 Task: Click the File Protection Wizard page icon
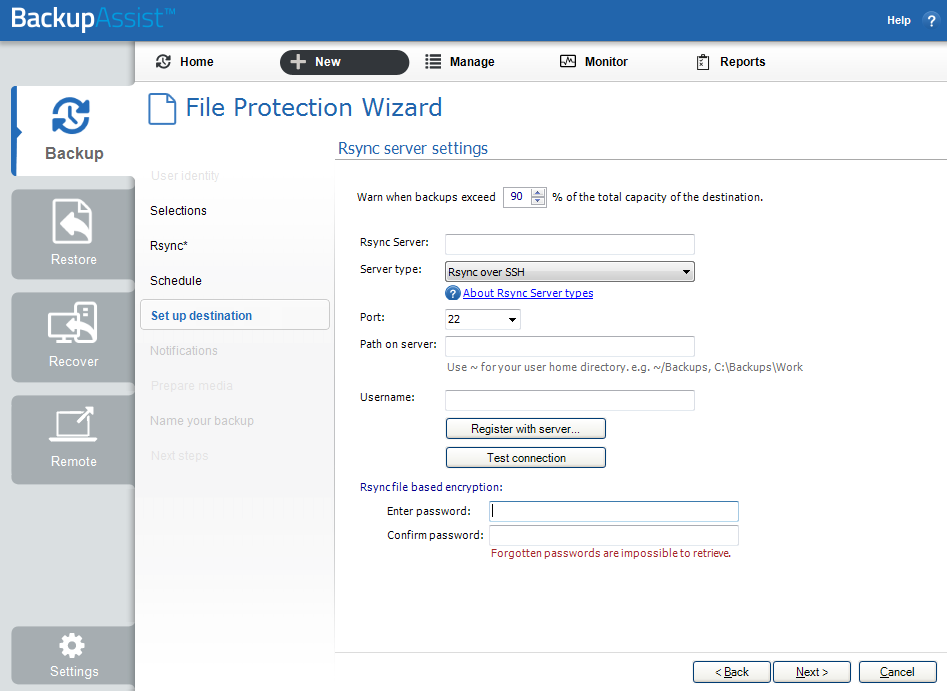point(162,109)
